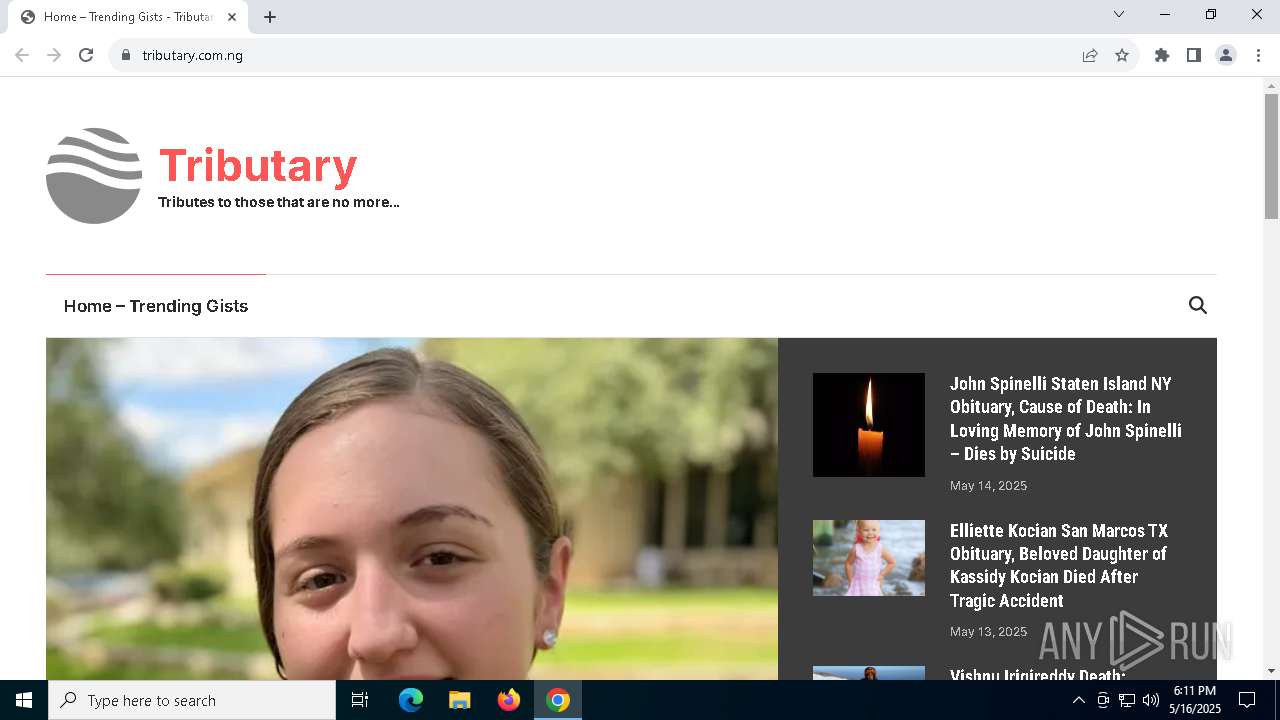Click the Tributary round logo
The height and width of the screenshot is (720, 1280).
(x=94, y=176)
